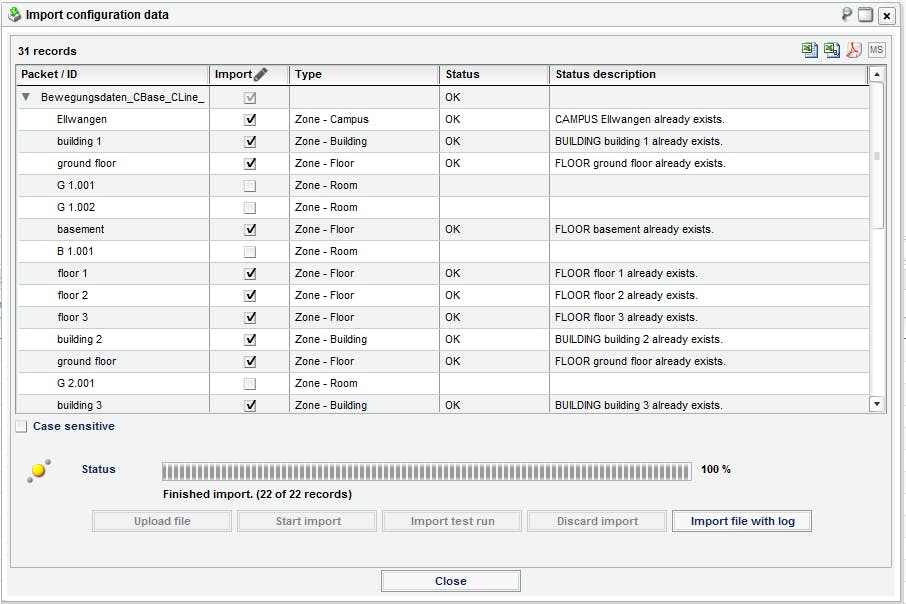Click the import progress bar

[425, 467]
